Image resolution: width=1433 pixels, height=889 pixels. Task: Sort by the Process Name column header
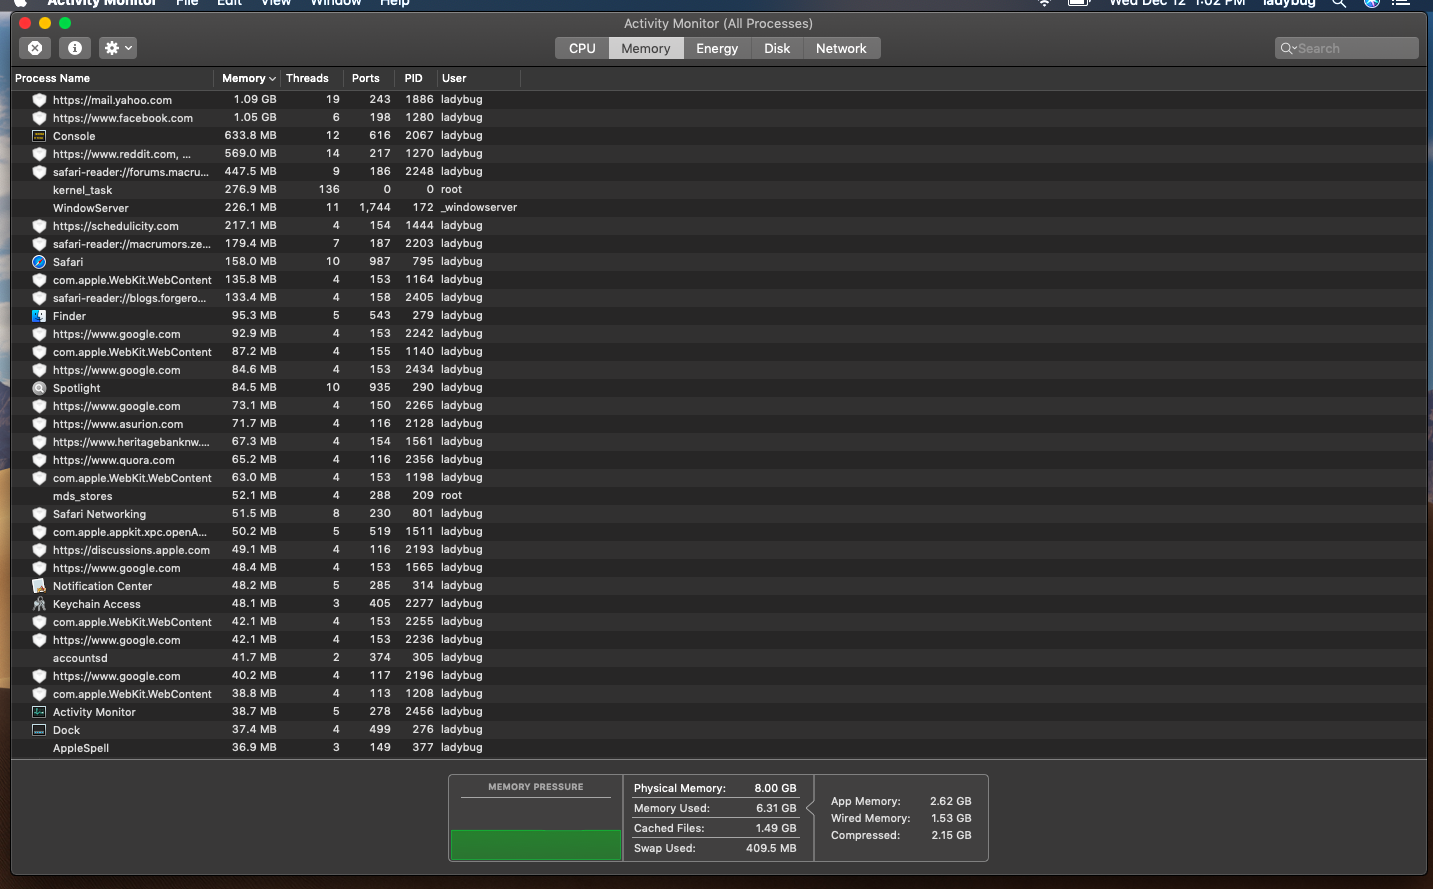coord(112,78)
